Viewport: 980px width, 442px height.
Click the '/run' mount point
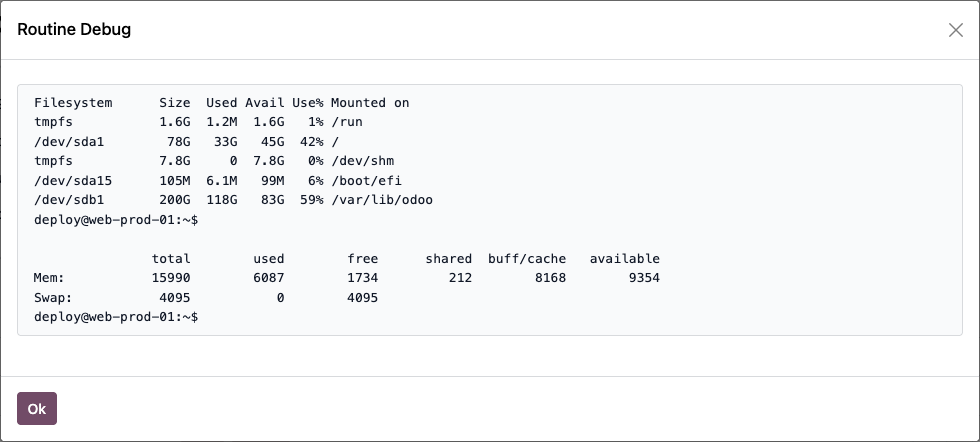tap(347, 122)
